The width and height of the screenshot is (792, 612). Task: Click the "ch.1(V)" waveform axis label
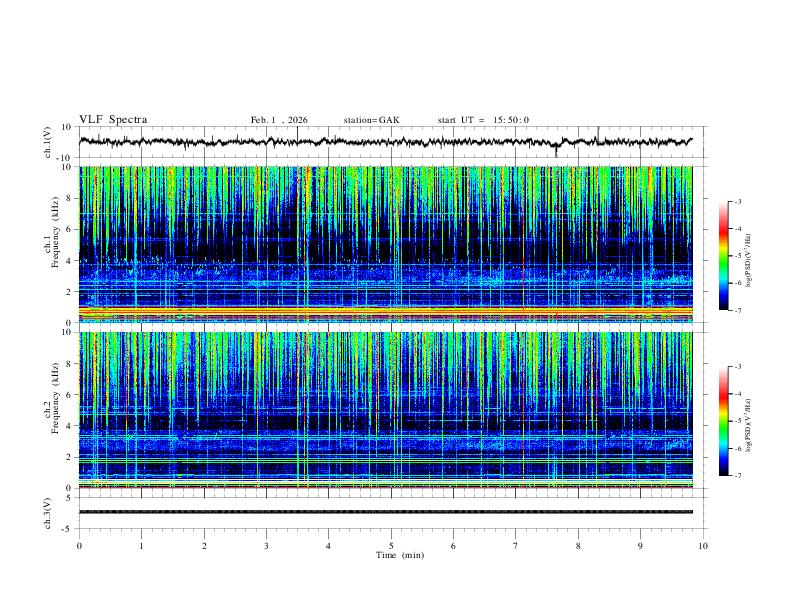tap(48, 142)
